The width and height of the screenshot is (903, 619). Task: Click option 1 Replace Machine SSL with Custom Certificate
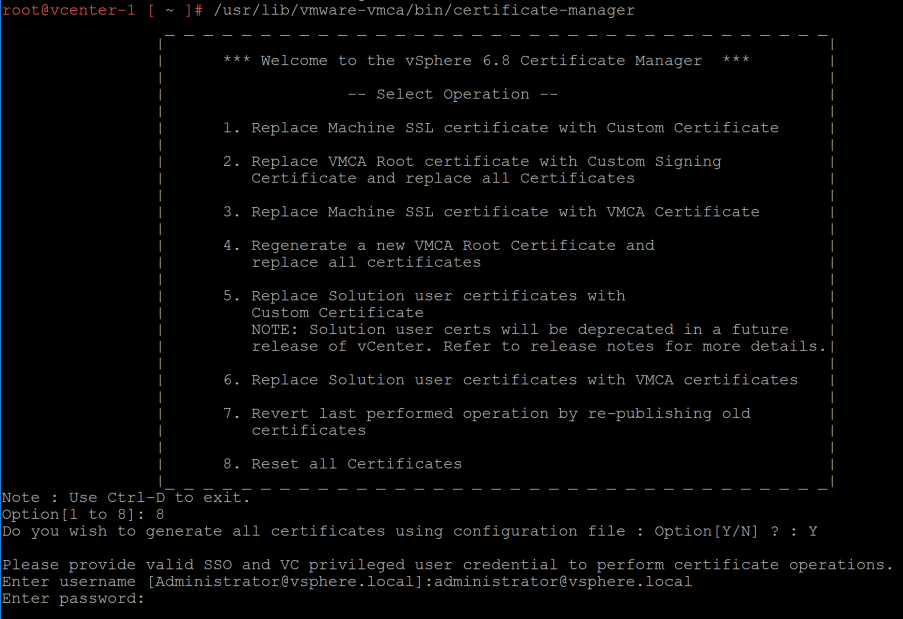coord(501,128)
